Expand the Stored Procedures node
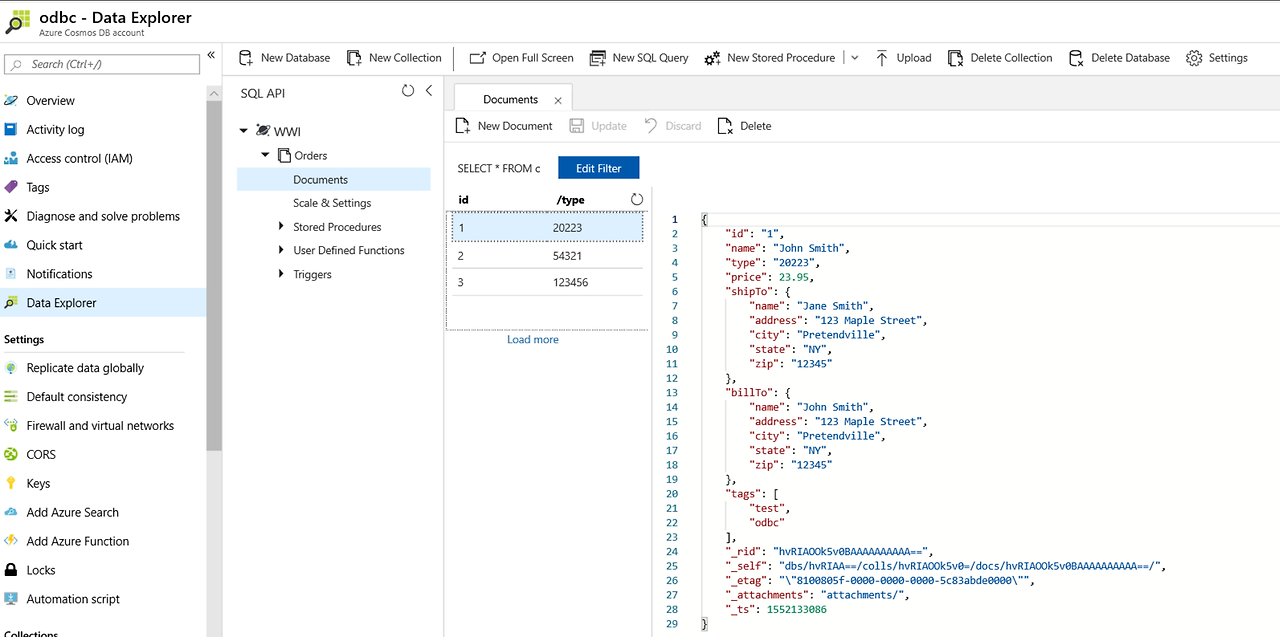 pos(282,227)
